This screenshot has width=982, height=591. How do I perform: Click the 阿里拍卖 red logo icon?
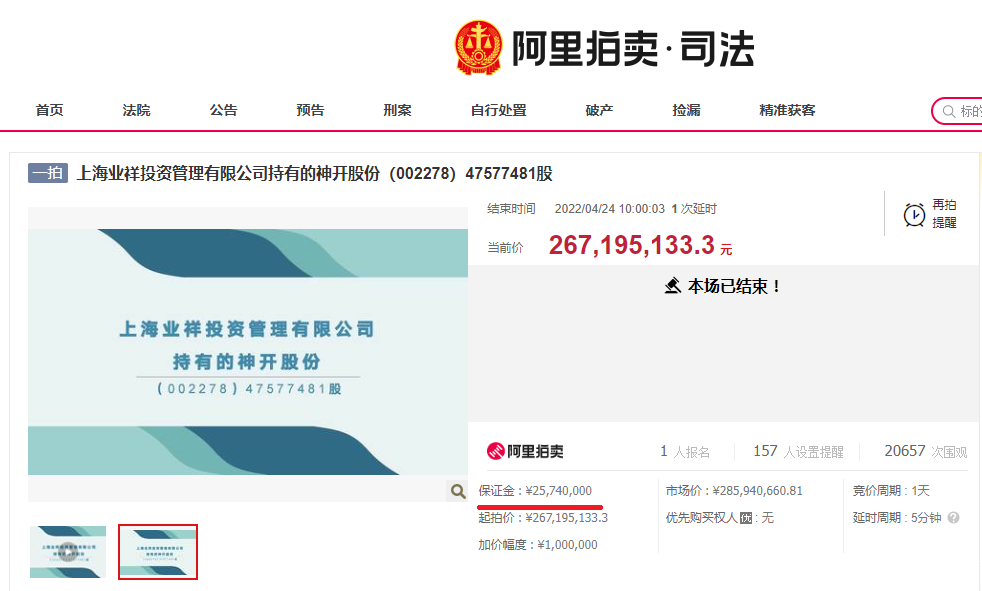tap(495, 451)
